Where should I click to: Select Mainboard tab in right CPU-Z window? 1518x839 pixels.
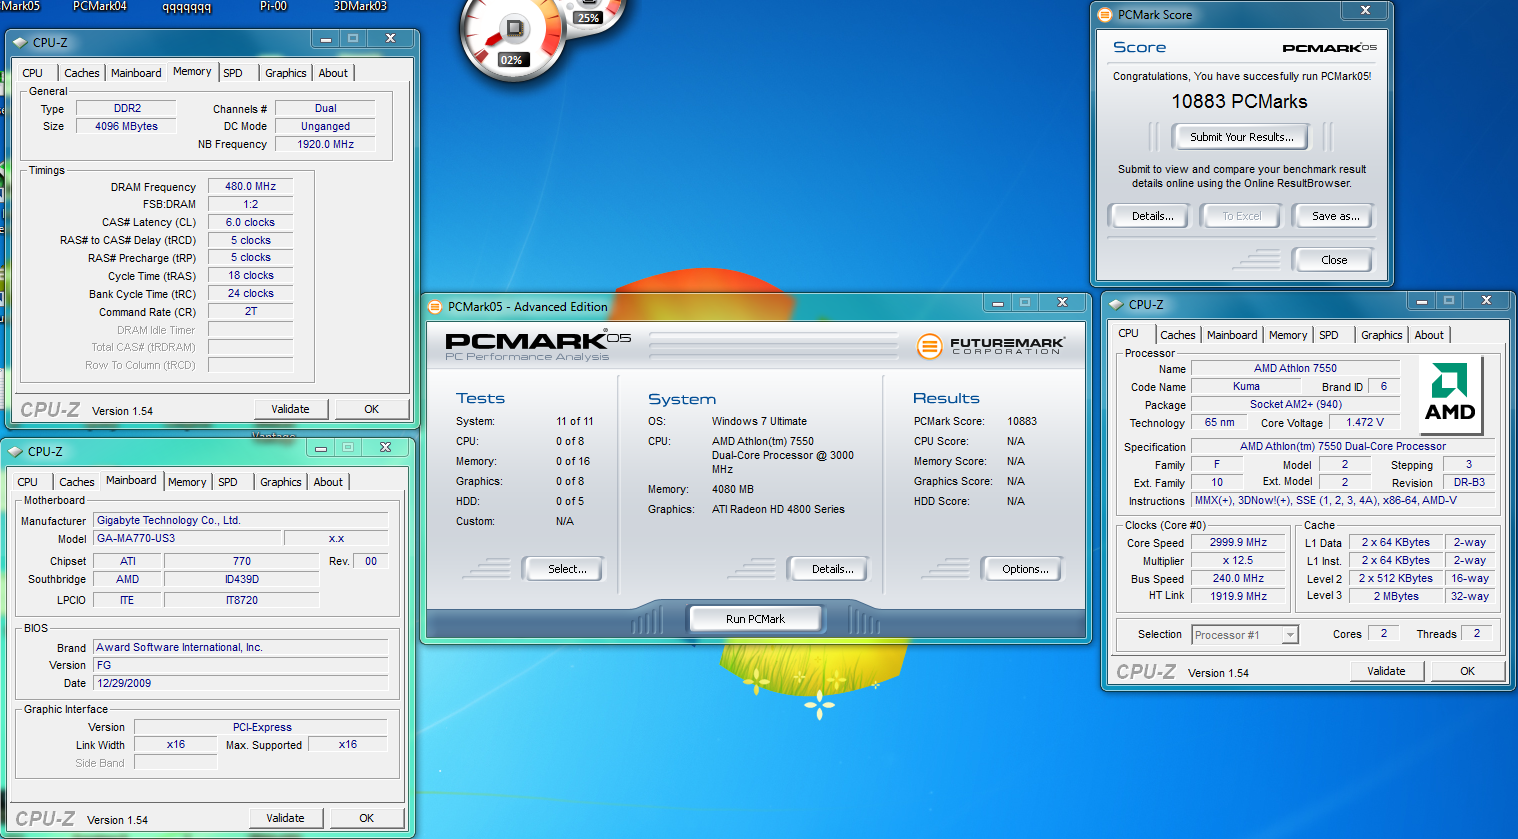(x=1232, y=335)
